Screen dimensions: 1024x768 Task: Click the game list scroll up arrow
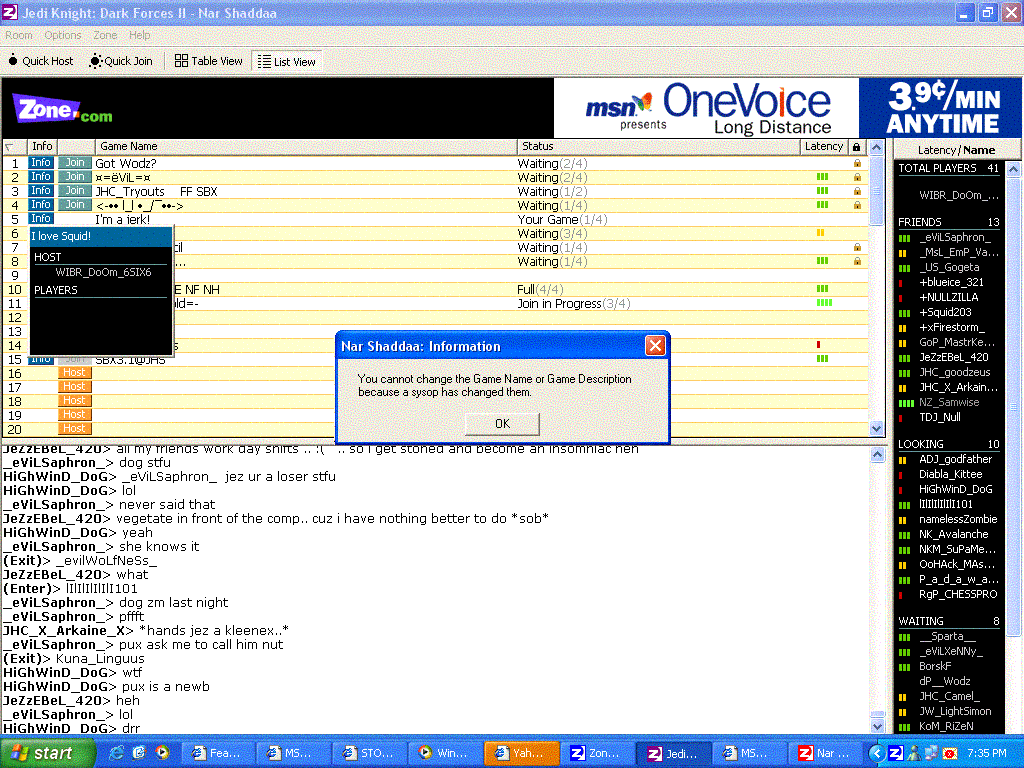[876, 148]
